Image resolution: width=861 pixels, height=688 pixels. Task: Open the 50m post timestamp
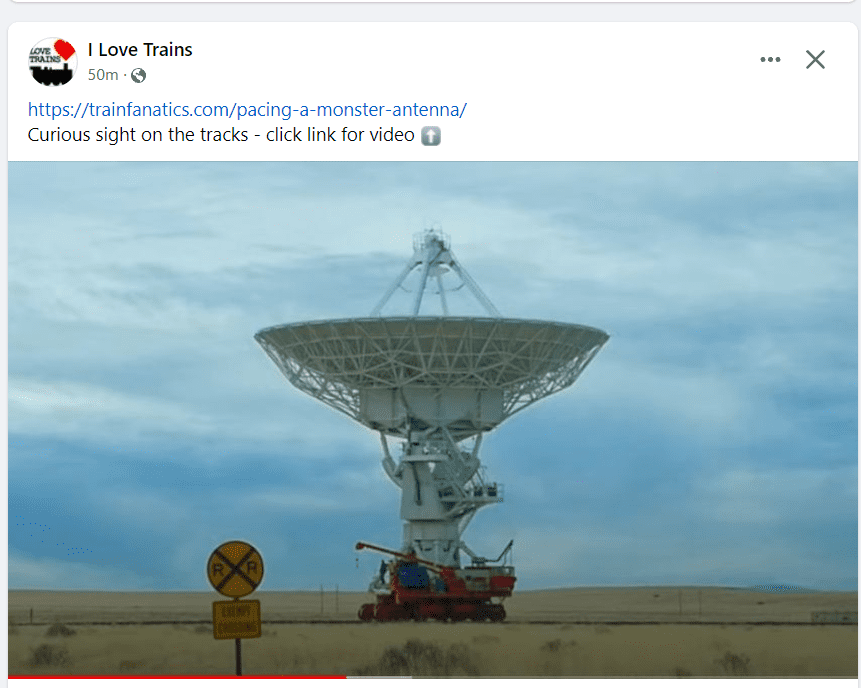[x=103, y=75]
